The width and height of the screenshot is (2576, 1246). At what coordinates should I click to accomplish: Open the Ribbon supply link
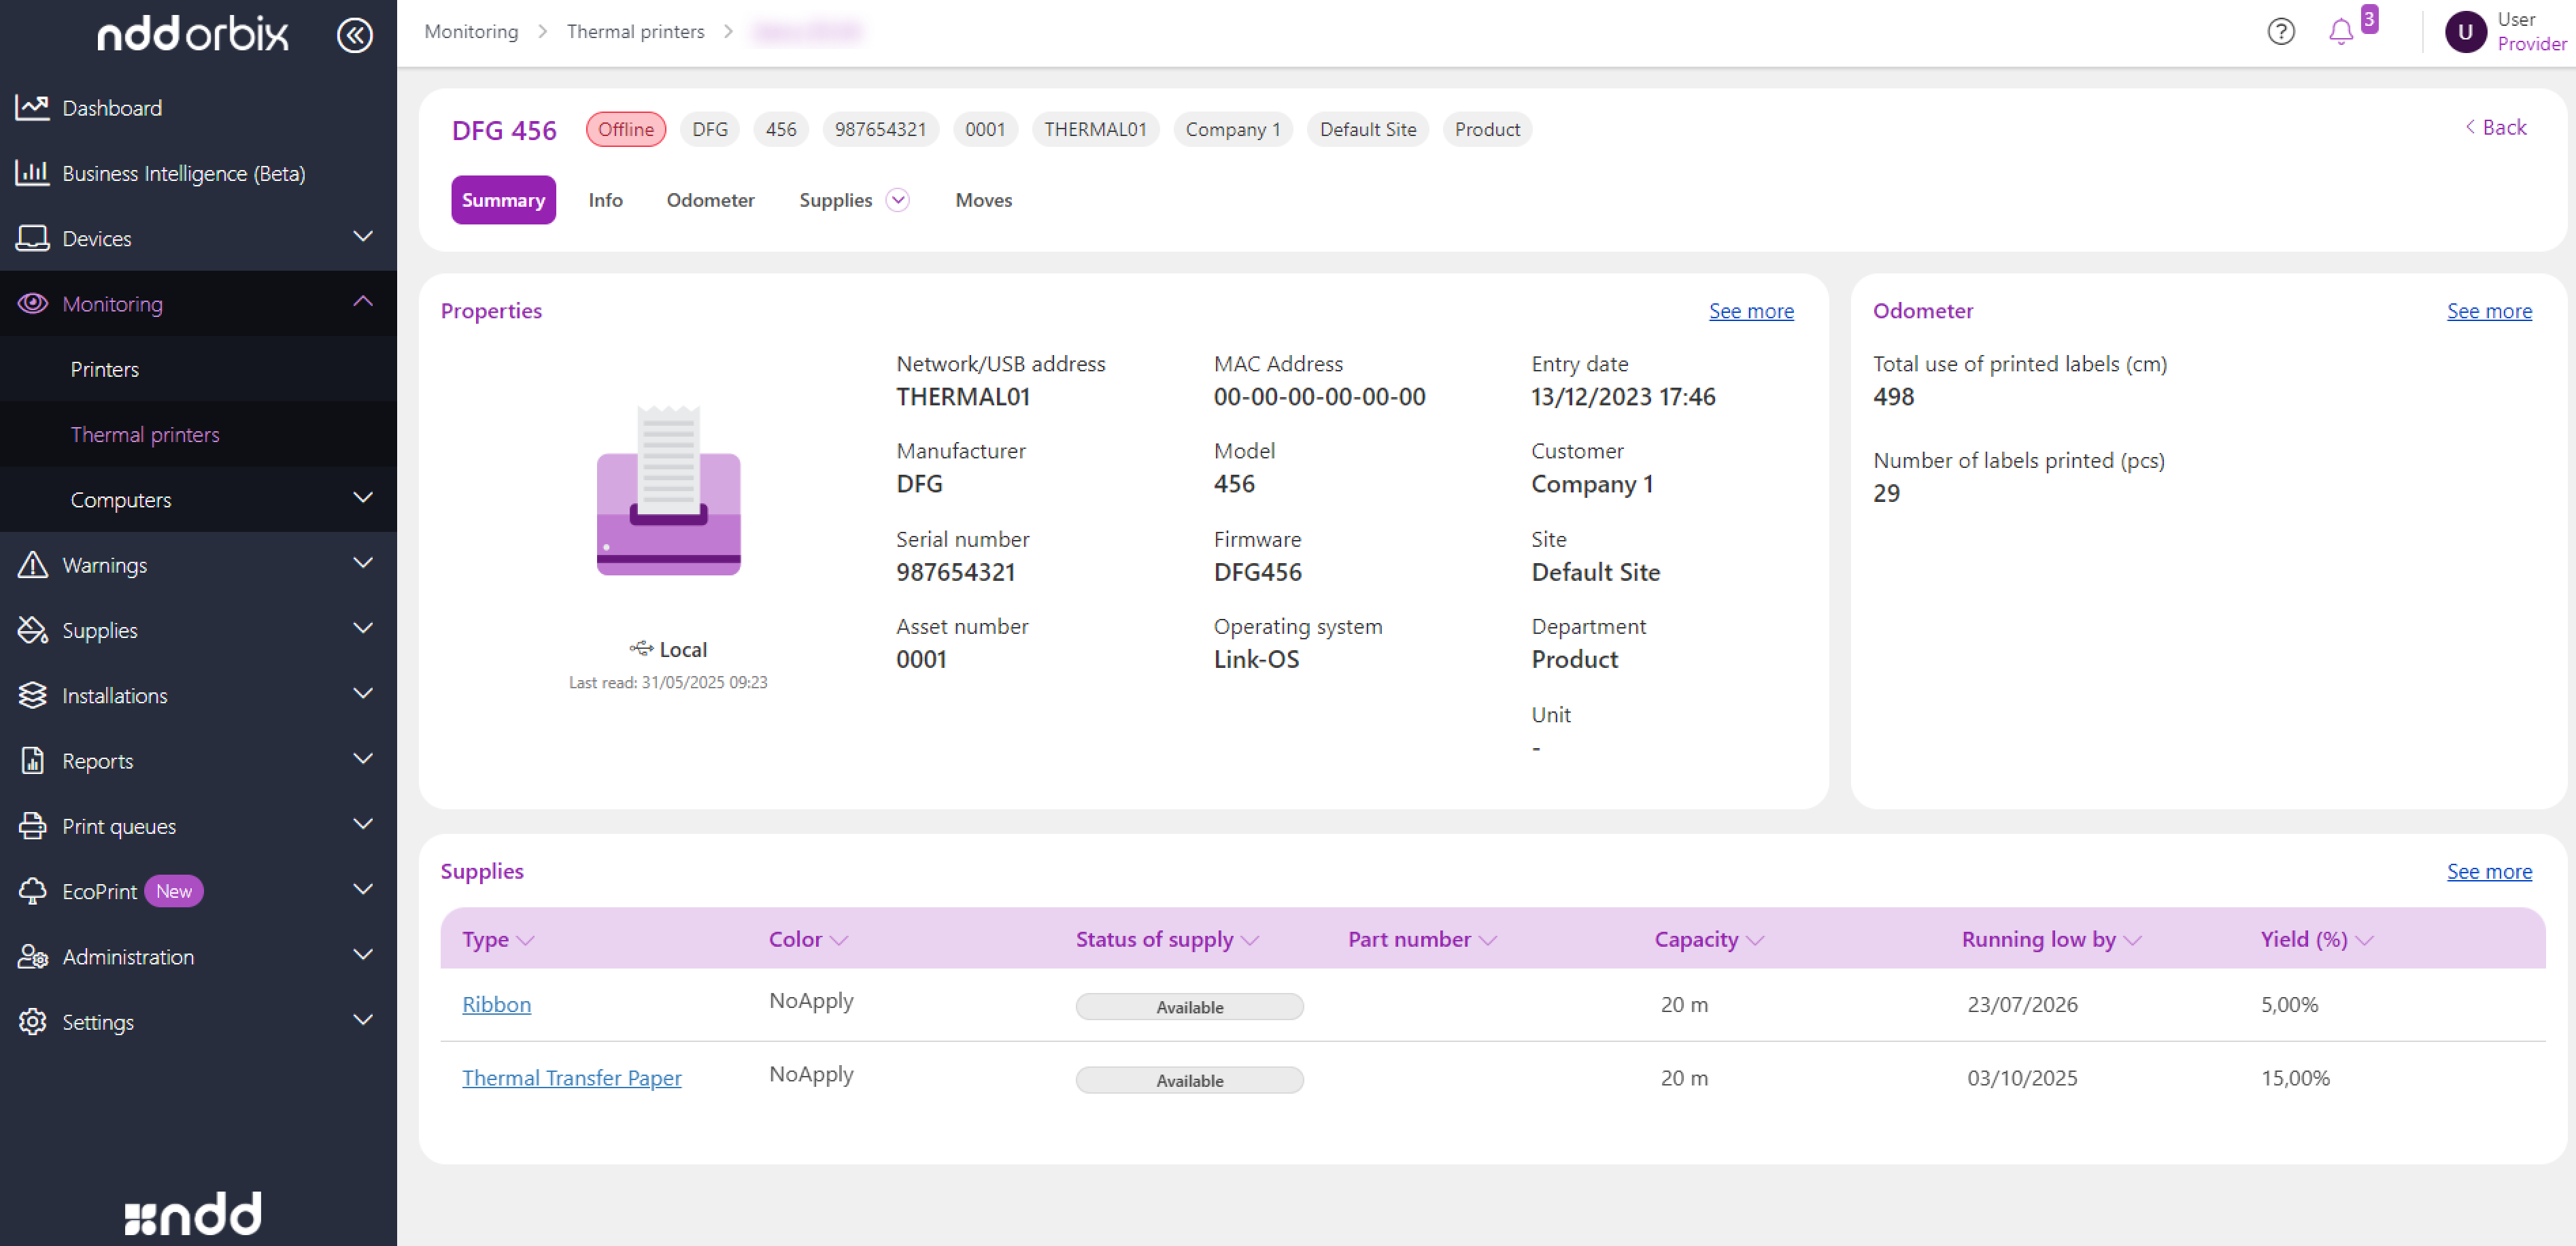496,1004
